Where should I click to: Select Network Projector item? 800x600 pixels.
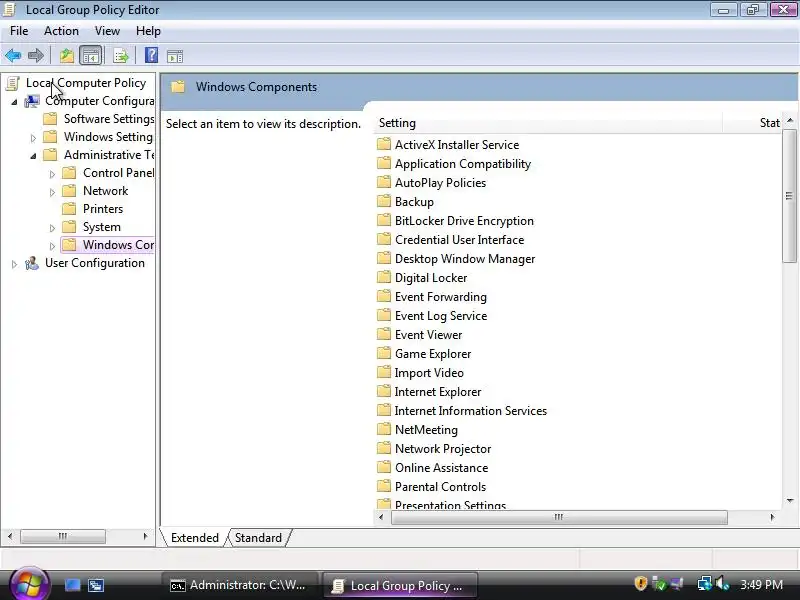(443, 449)
